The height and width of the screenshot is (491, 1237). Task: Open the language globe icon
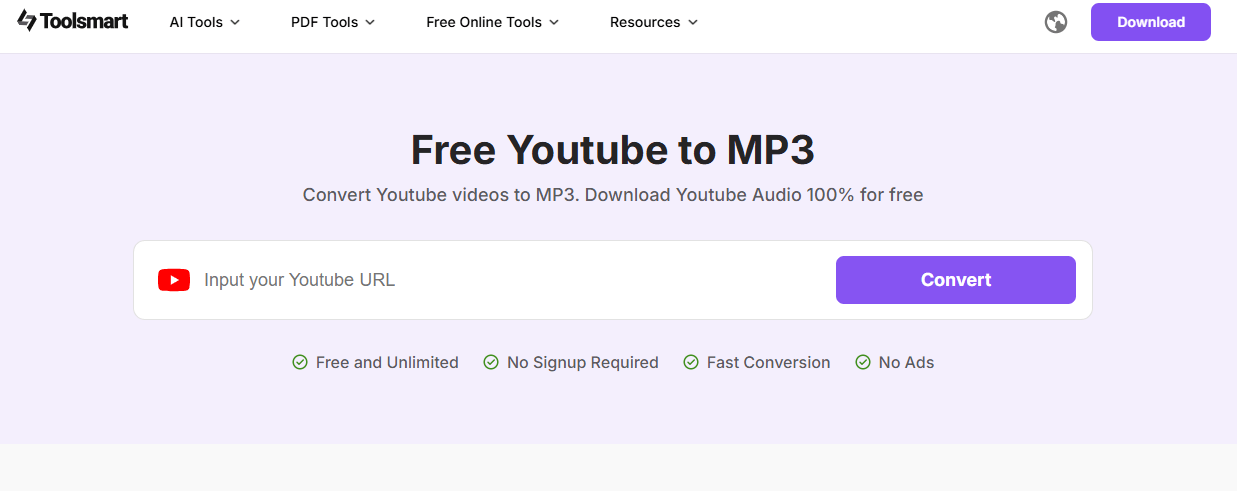(1056, 22)
